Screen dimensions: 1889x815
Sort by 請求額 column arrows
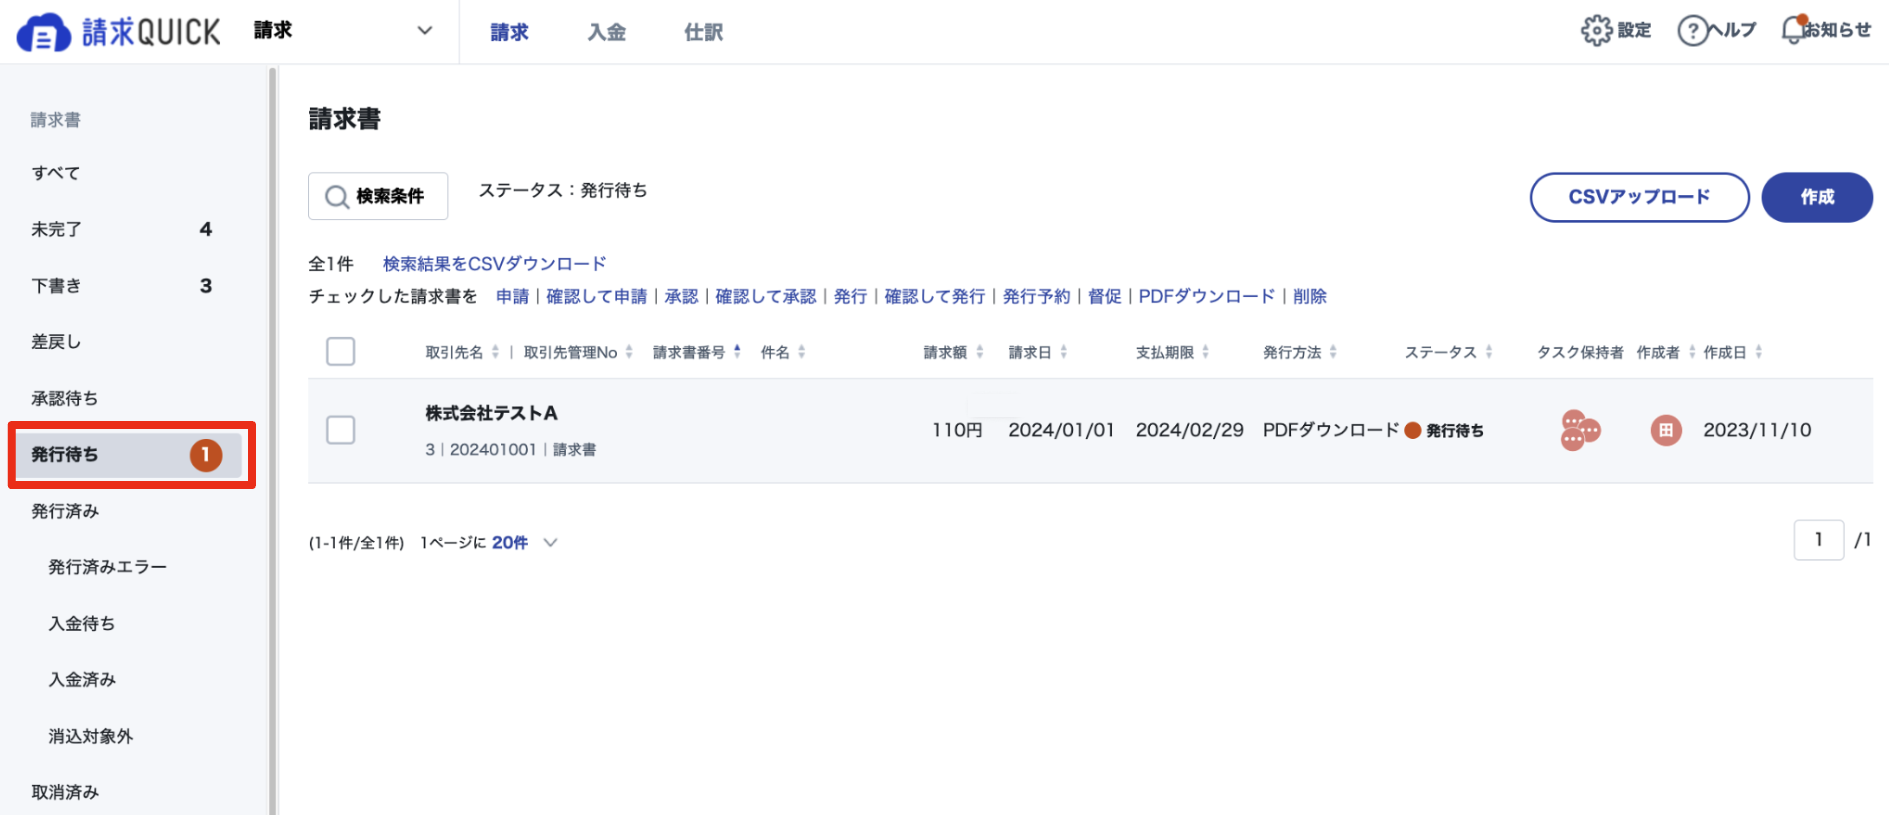pos(980,352)
